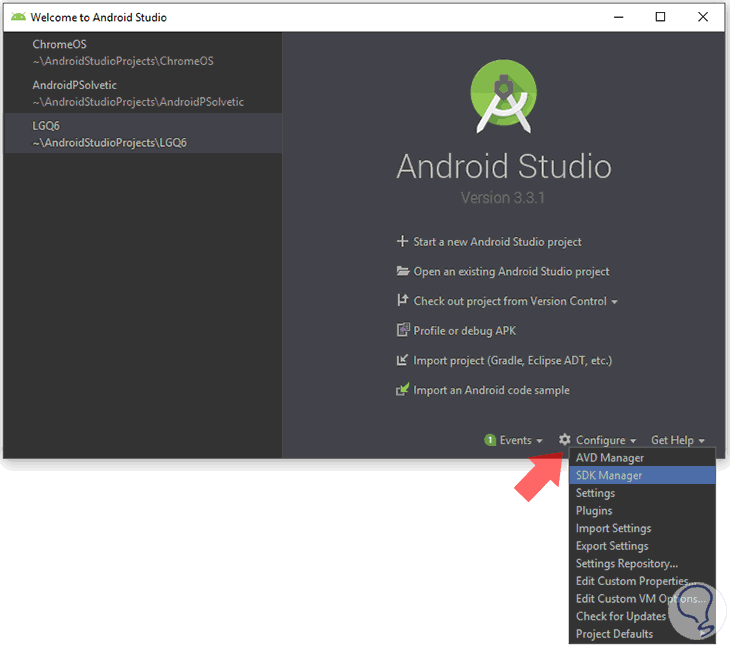Check out project from Version Control
The image size is (730, 647).
(x=510, y=301)
